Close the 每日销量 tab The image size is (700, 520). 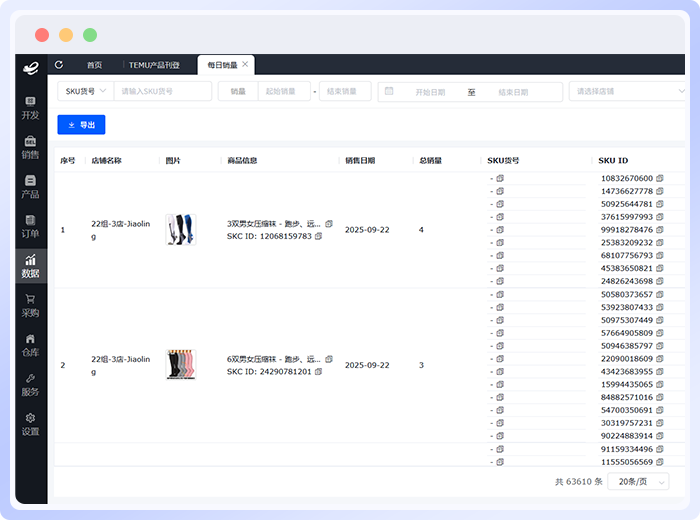click(245, 64)
